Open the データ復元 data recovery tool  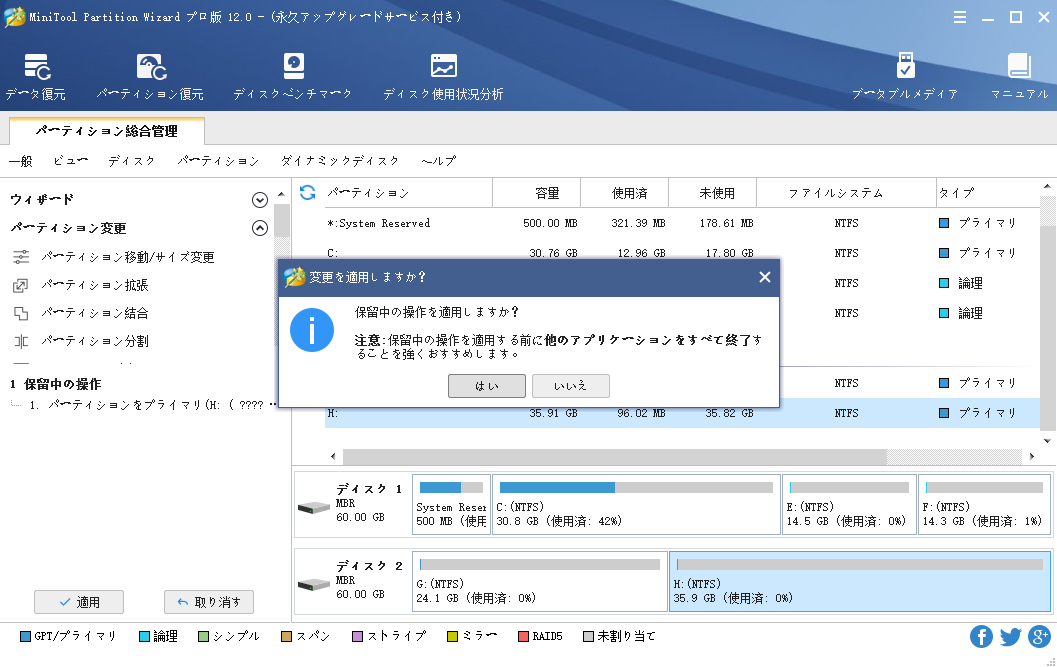[x=36, y=78]
